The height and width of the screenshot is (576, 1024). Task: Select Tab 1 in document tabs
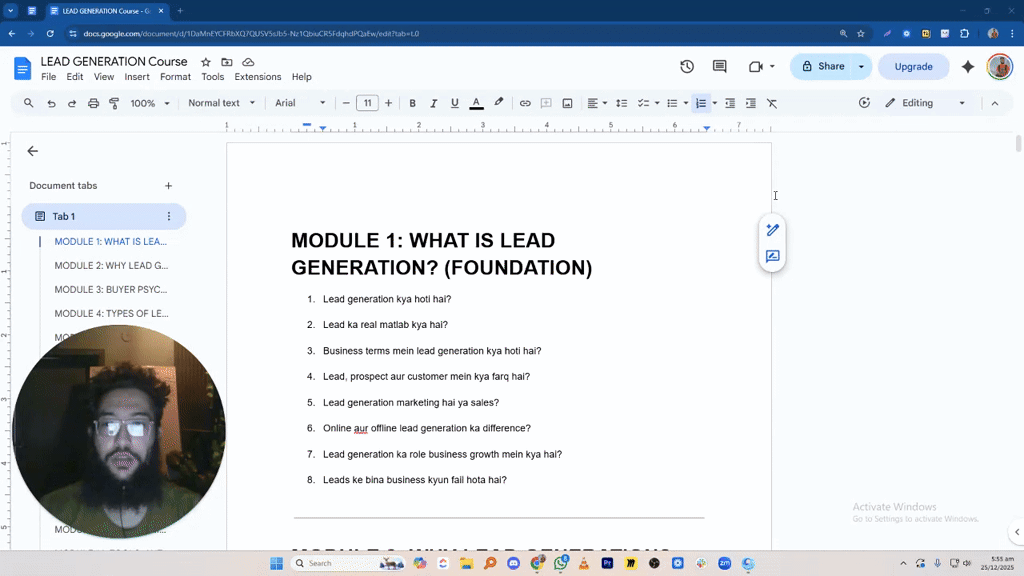104,216
